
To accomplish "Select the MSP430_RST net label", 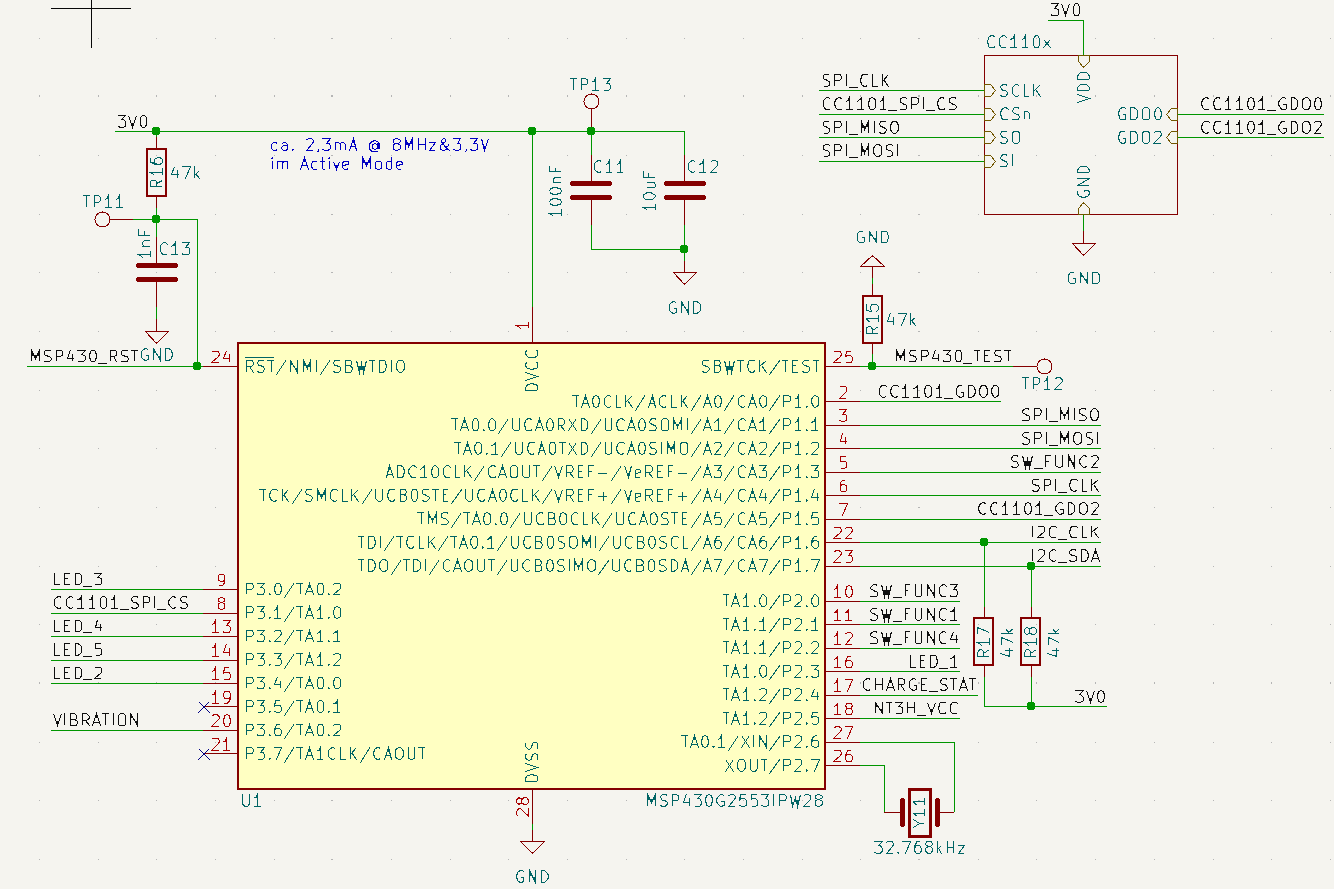I will [x=86, y=355].
